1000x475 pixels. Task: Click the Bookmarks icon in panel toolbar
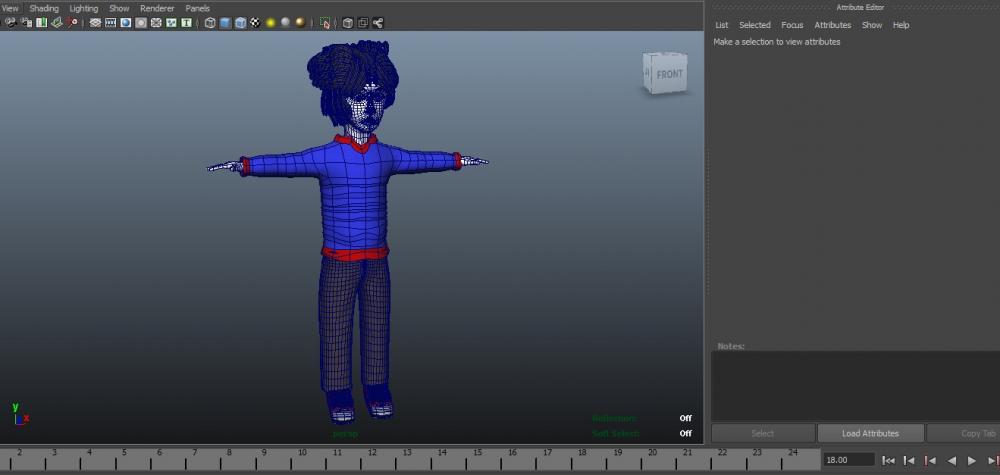pos(41,22)
